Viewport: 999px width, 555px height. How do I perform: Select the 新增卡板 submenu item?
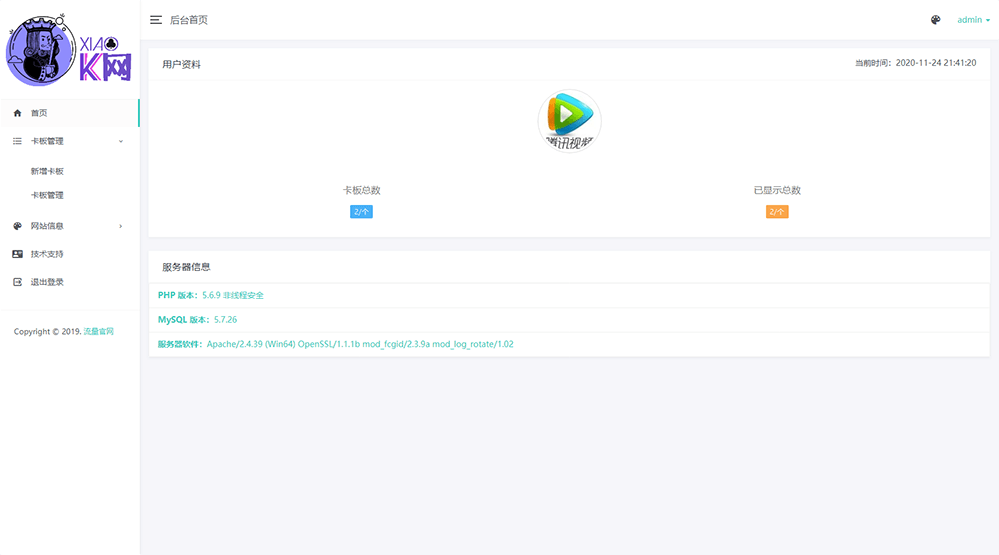coord(47,171)
